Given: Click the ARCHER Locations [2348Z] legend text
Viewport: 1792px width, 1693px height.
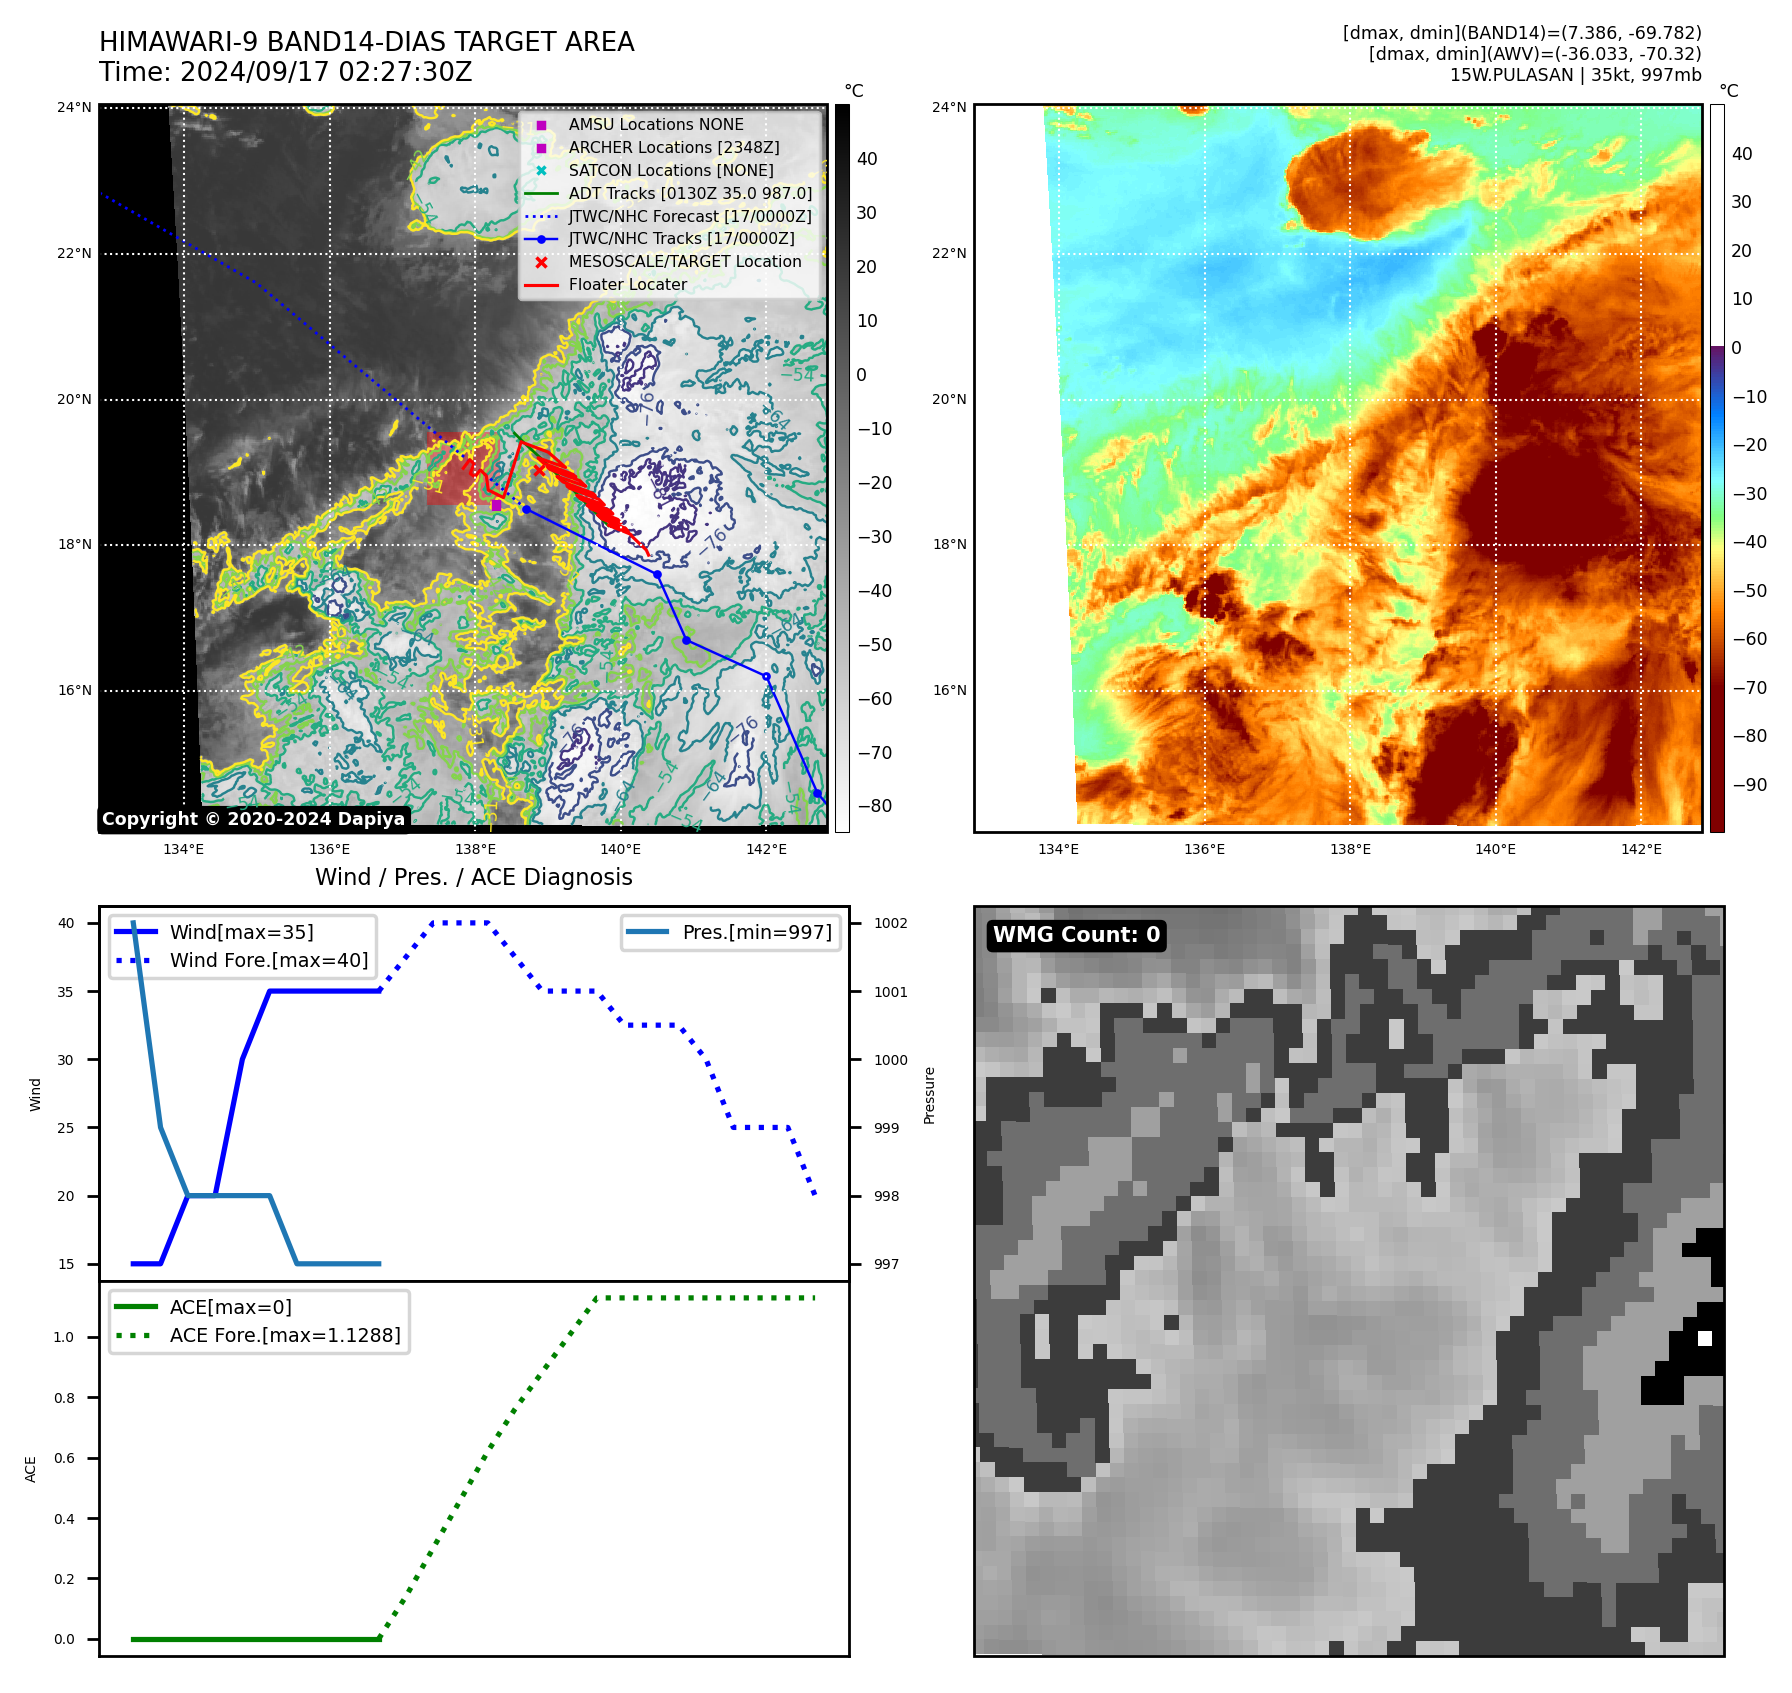Looking at the screenshot, I should pyautogui.click(x=673, y=148).
